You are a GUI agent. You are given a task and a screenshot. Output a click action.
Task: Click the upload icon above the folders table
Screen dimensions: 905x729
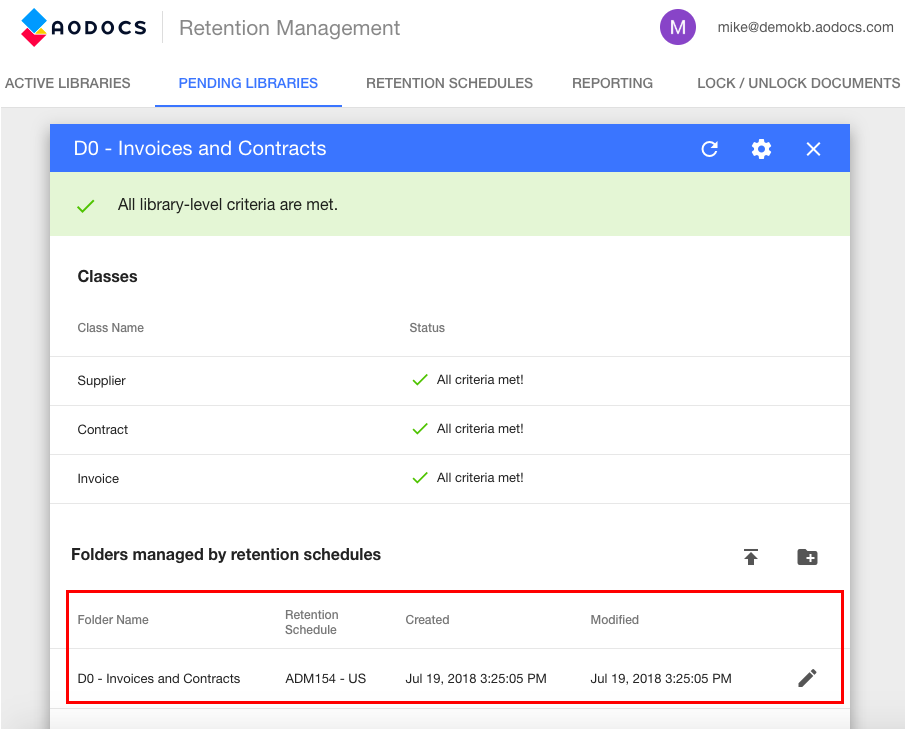[751, 557]
